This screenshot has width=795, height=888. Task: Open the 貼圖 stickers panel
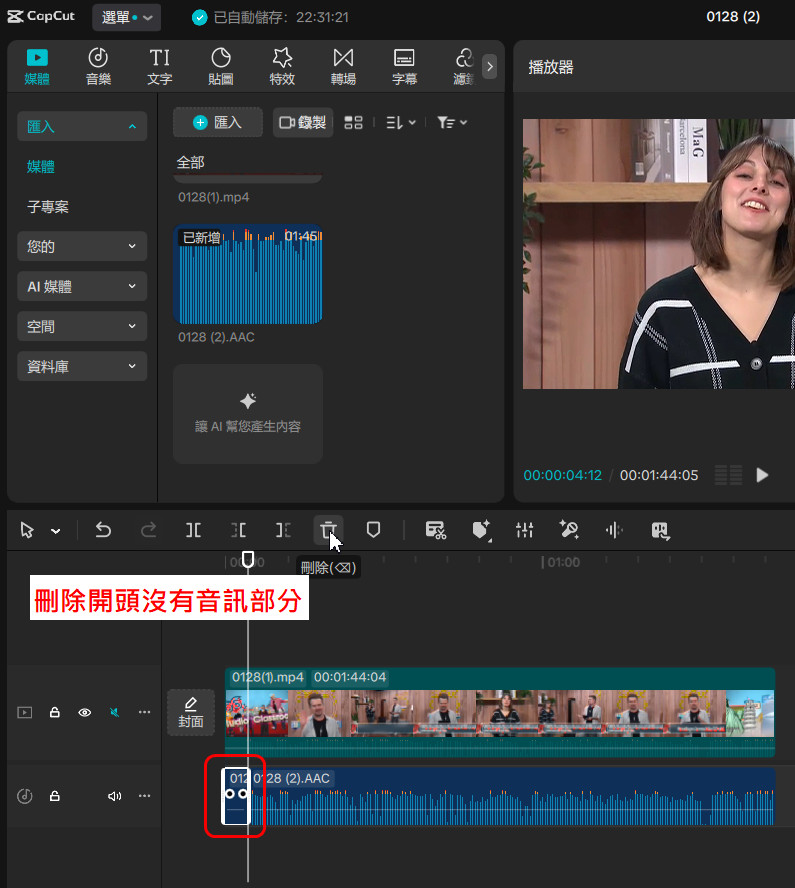pos(221,66)
